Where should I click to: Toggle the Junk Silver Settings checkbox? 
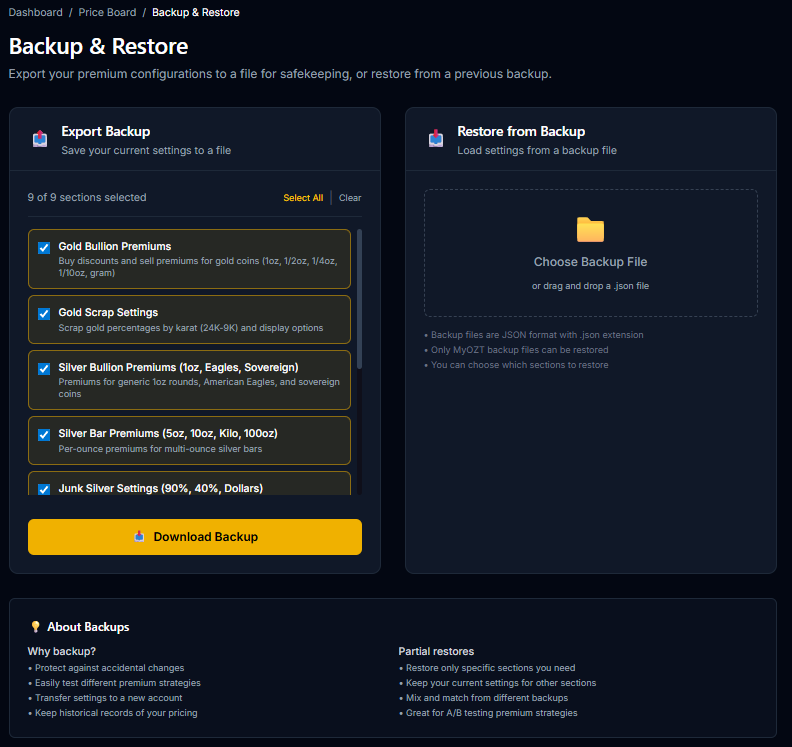tap(44, 489)
